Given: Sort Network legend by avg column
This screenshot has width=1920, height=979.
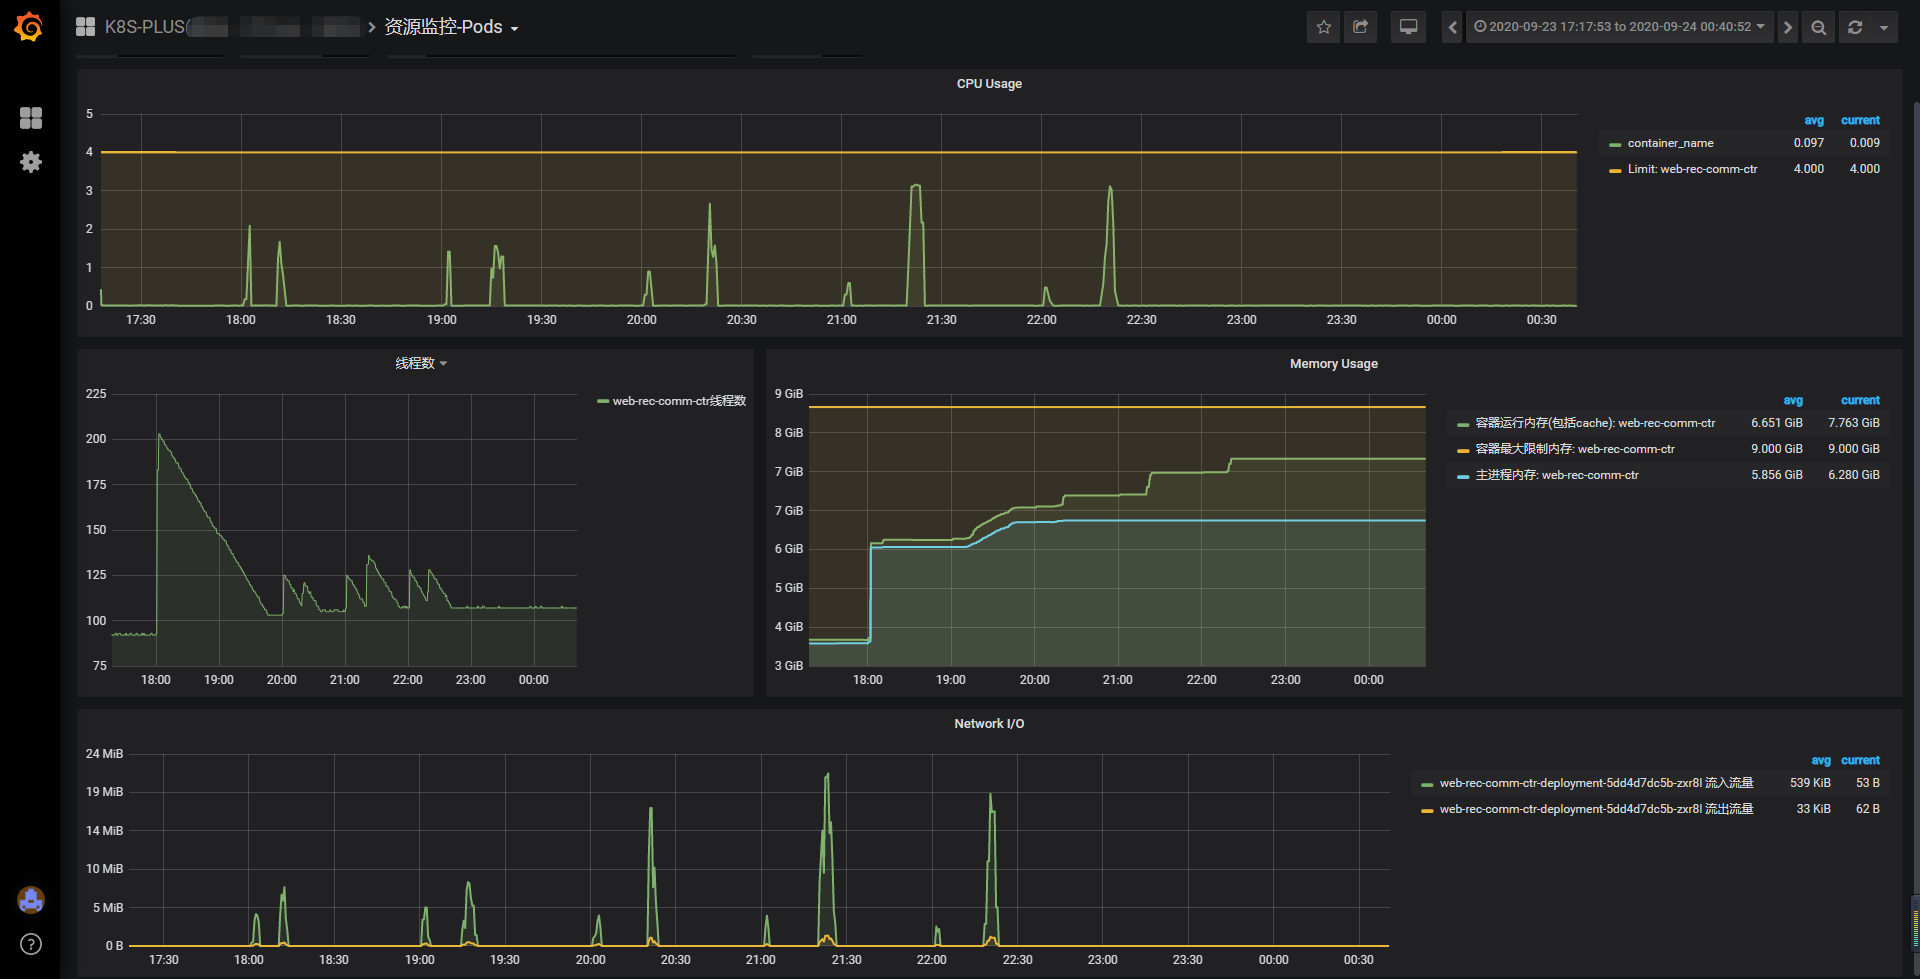Looking at the screenshot, I should coord(1821,760).
